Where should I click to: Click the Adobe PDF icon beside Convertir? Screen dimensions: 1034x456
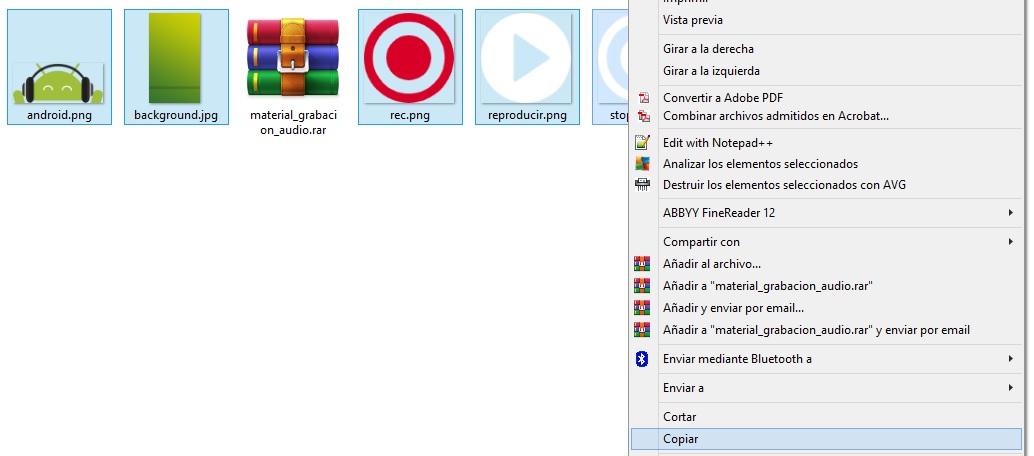click(x=643, y=98)
